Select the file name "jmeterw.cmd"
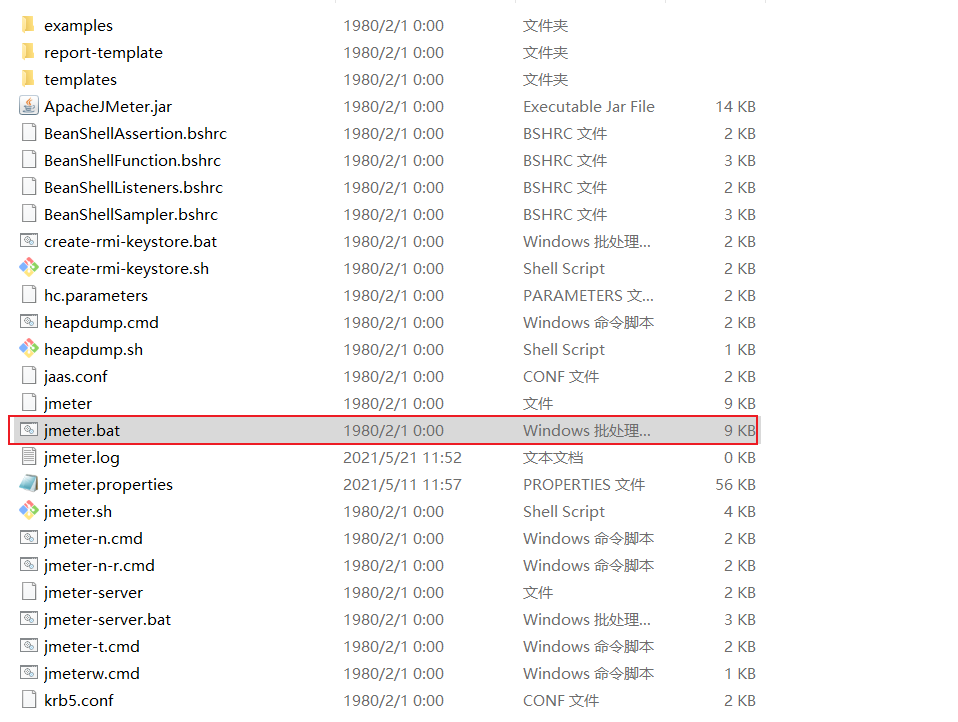Screen dimensions: 958x722 coord(92,673)
